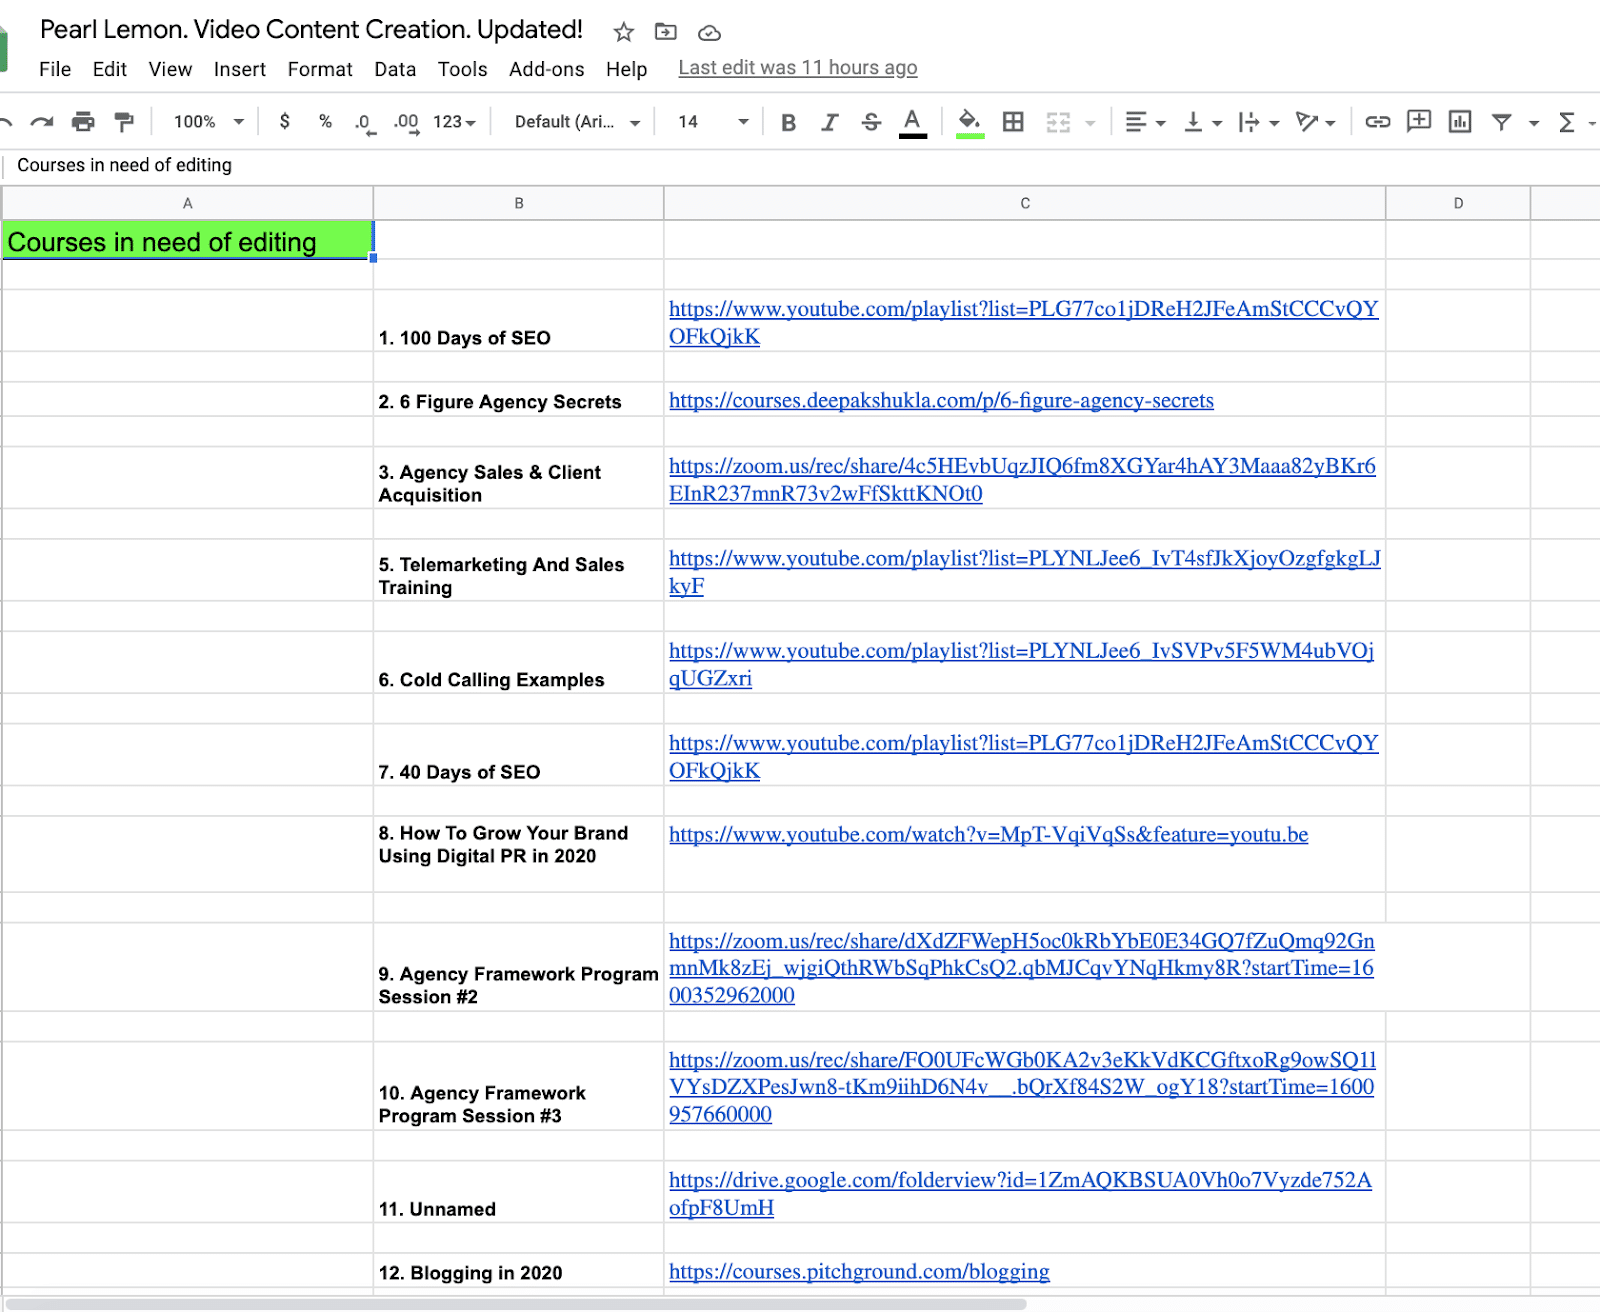This screenshot has height=1312, width=1600.
Task: Select column A header
Action: tap(187, 203)
